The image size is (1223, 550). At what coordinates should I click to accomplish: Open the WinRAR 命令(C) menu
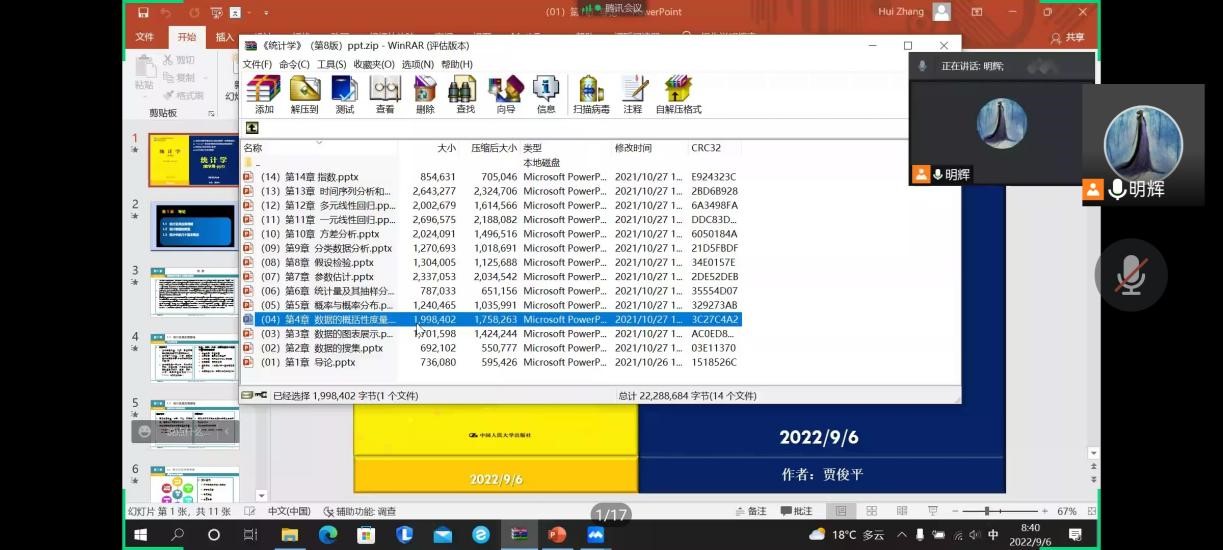pyautogui.click(x=294, y=64)
